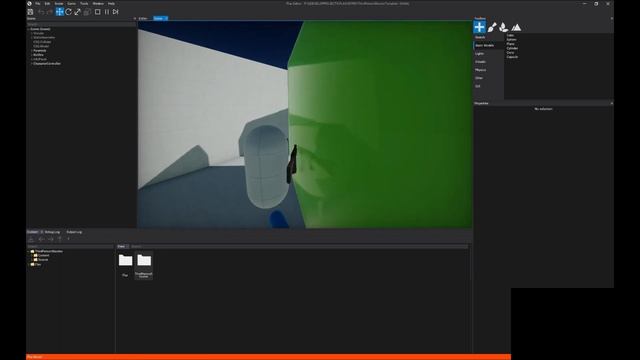Click the Redo arrow icon
This screenshot has height=360, width=640.
point(50,12)
